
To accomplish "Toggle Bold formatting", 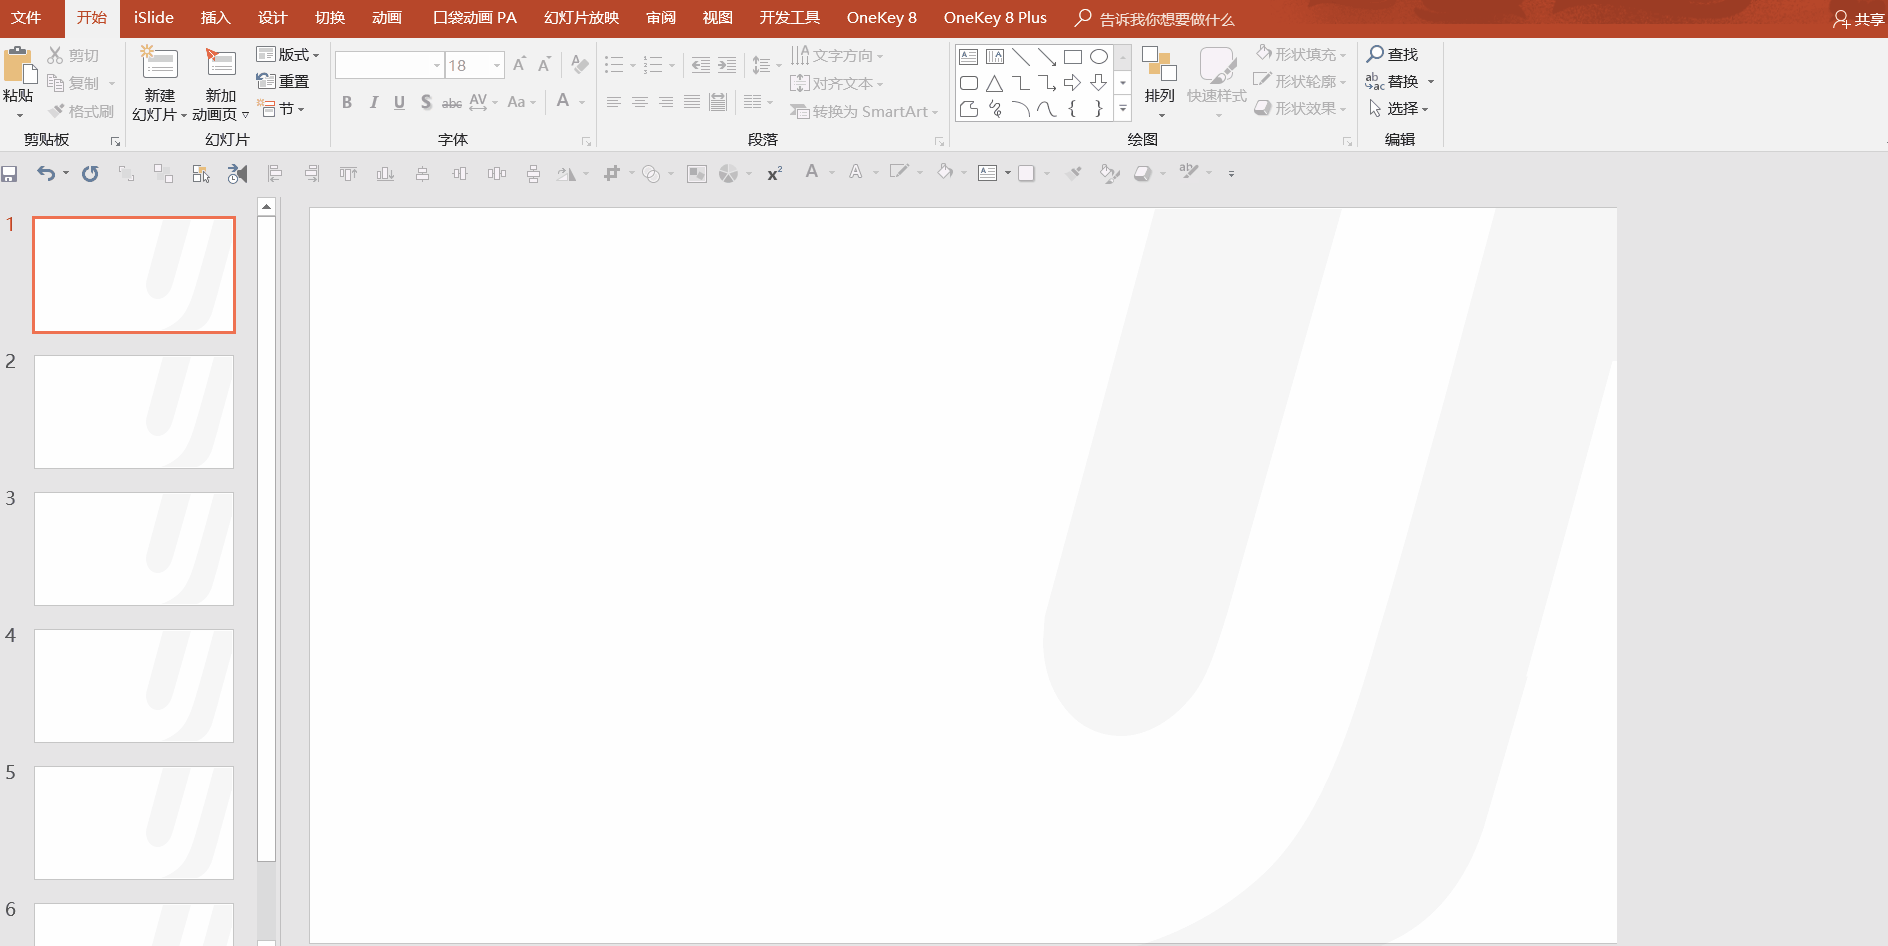I will [347, 102].
